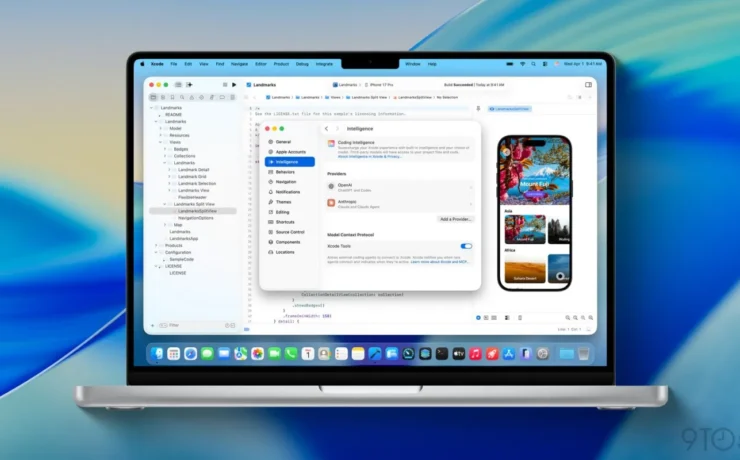Image resolution: width=740 pixels, height=460 pixels.
Task: Select Source Control in Settings sidebar
Action: point(290,232)
